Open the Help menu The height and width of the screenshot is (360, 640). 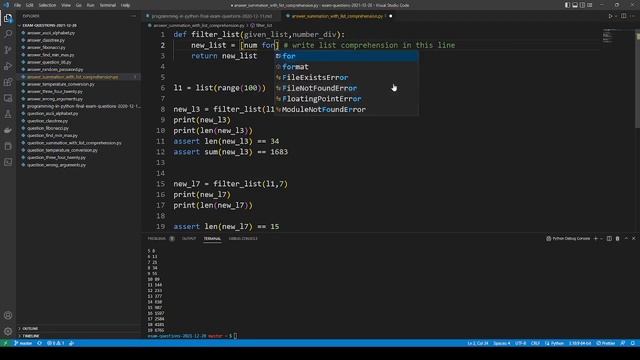pyautogui.click(x=125, y=5)
